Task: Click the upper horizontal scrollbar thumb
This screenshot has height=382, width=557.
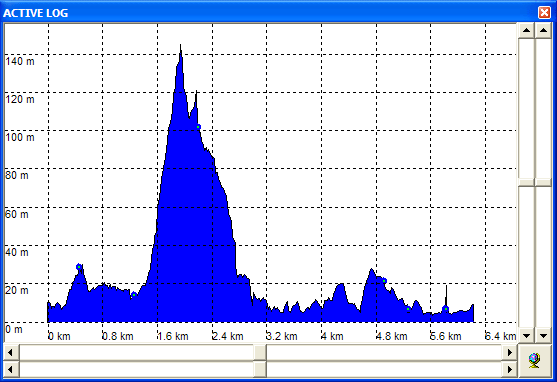Action: (260, 352)
